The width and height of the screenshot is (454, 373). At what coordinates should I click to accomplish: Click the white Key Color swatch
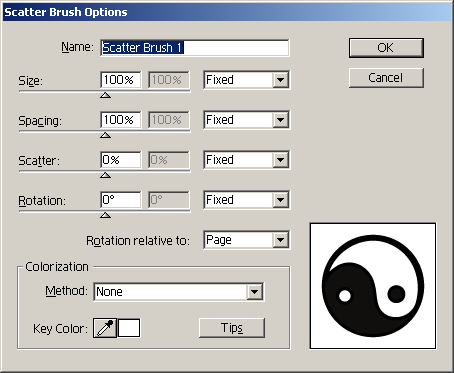(129, 328)
